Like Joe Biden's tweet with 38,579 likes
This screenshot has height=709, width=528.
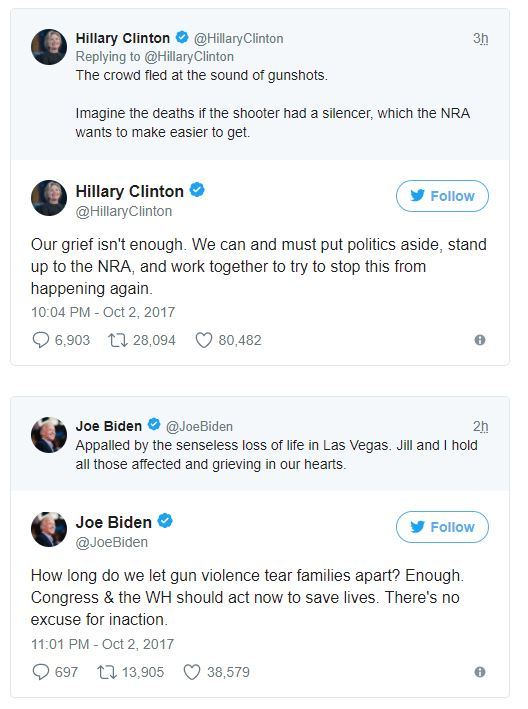click(x=192, y=672)
